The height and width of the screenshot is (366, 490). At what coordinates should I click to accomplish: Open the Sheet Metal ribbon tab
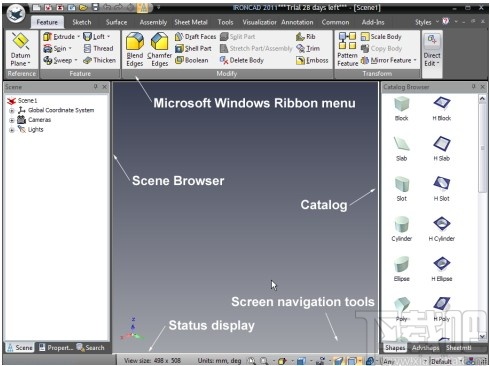tap(191, 22)
